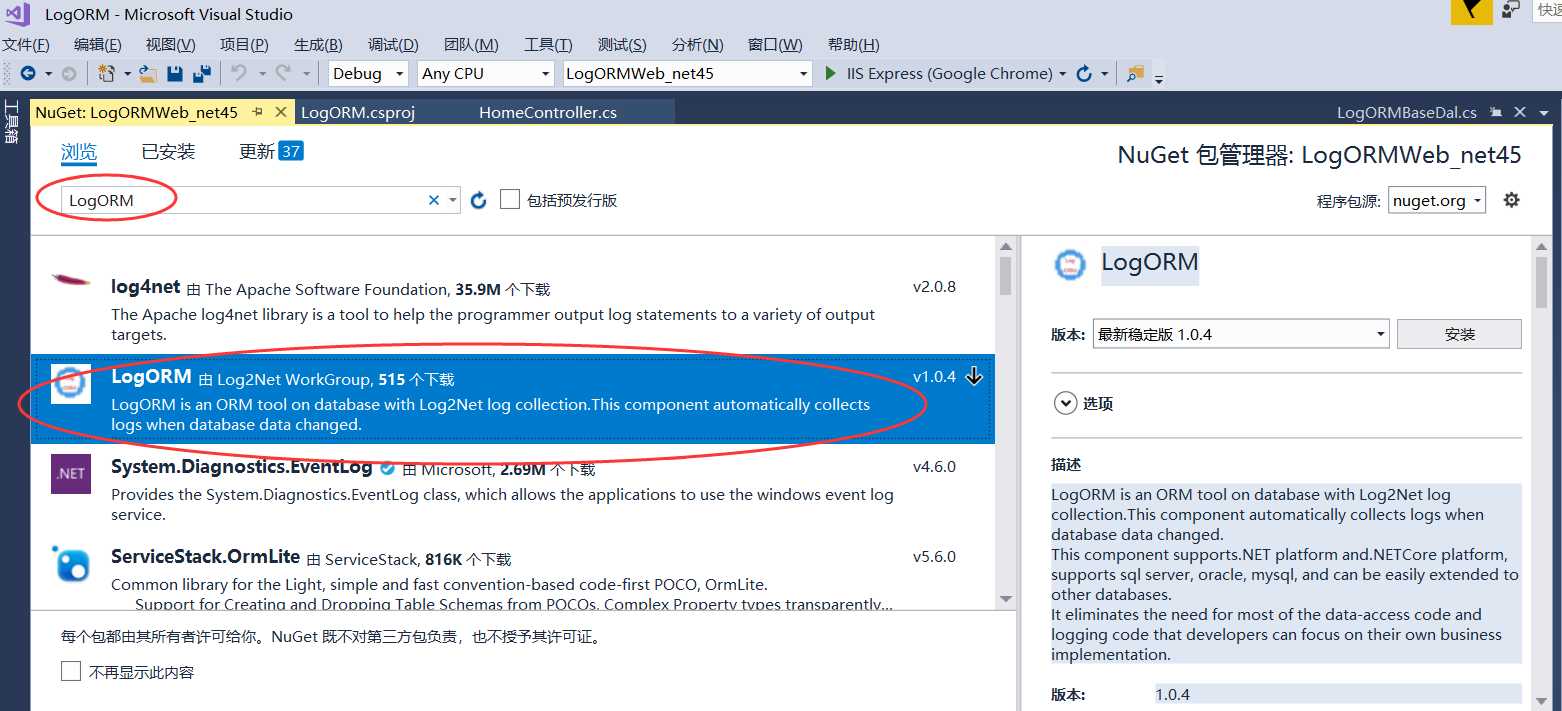Click the download arrow on LogORM package
The image size is (1562, 711).
(974, 377)
